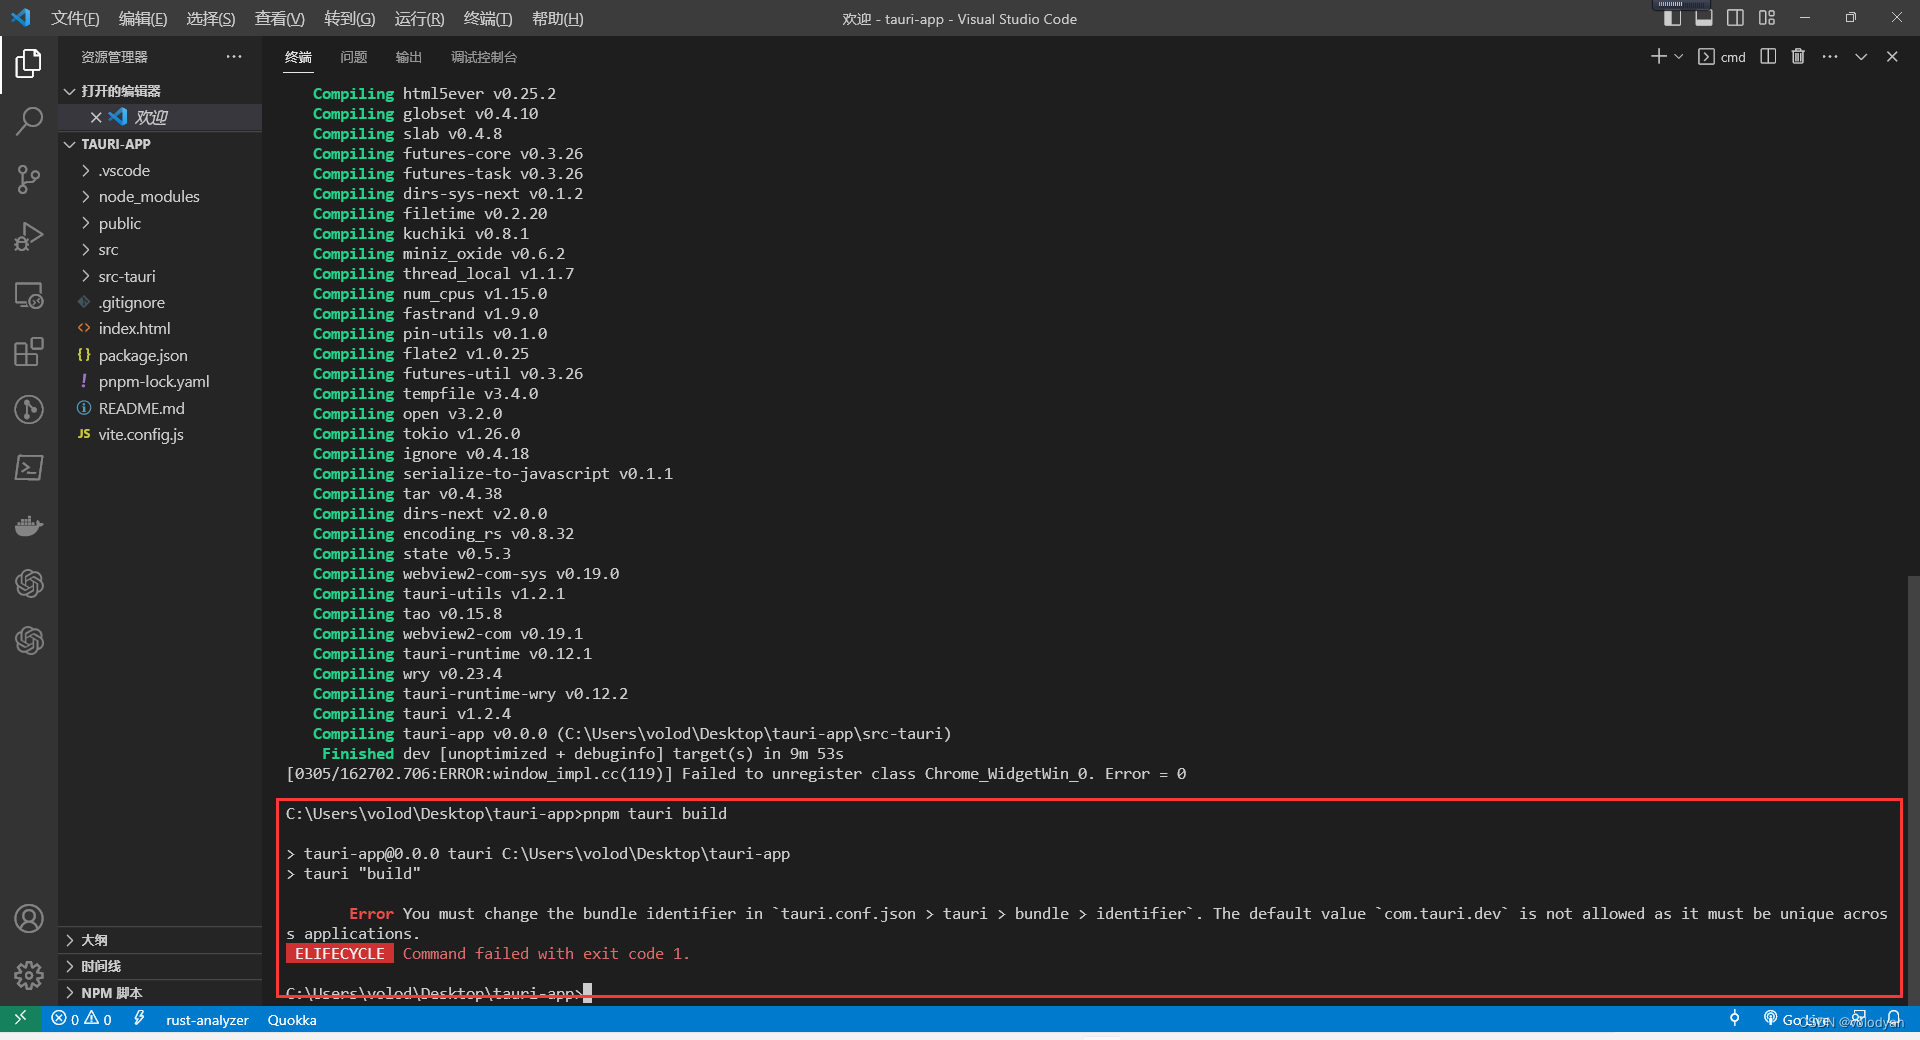Select the cmd terminal label
Screen dimensions: 1920x1040
coord(1722,57)
